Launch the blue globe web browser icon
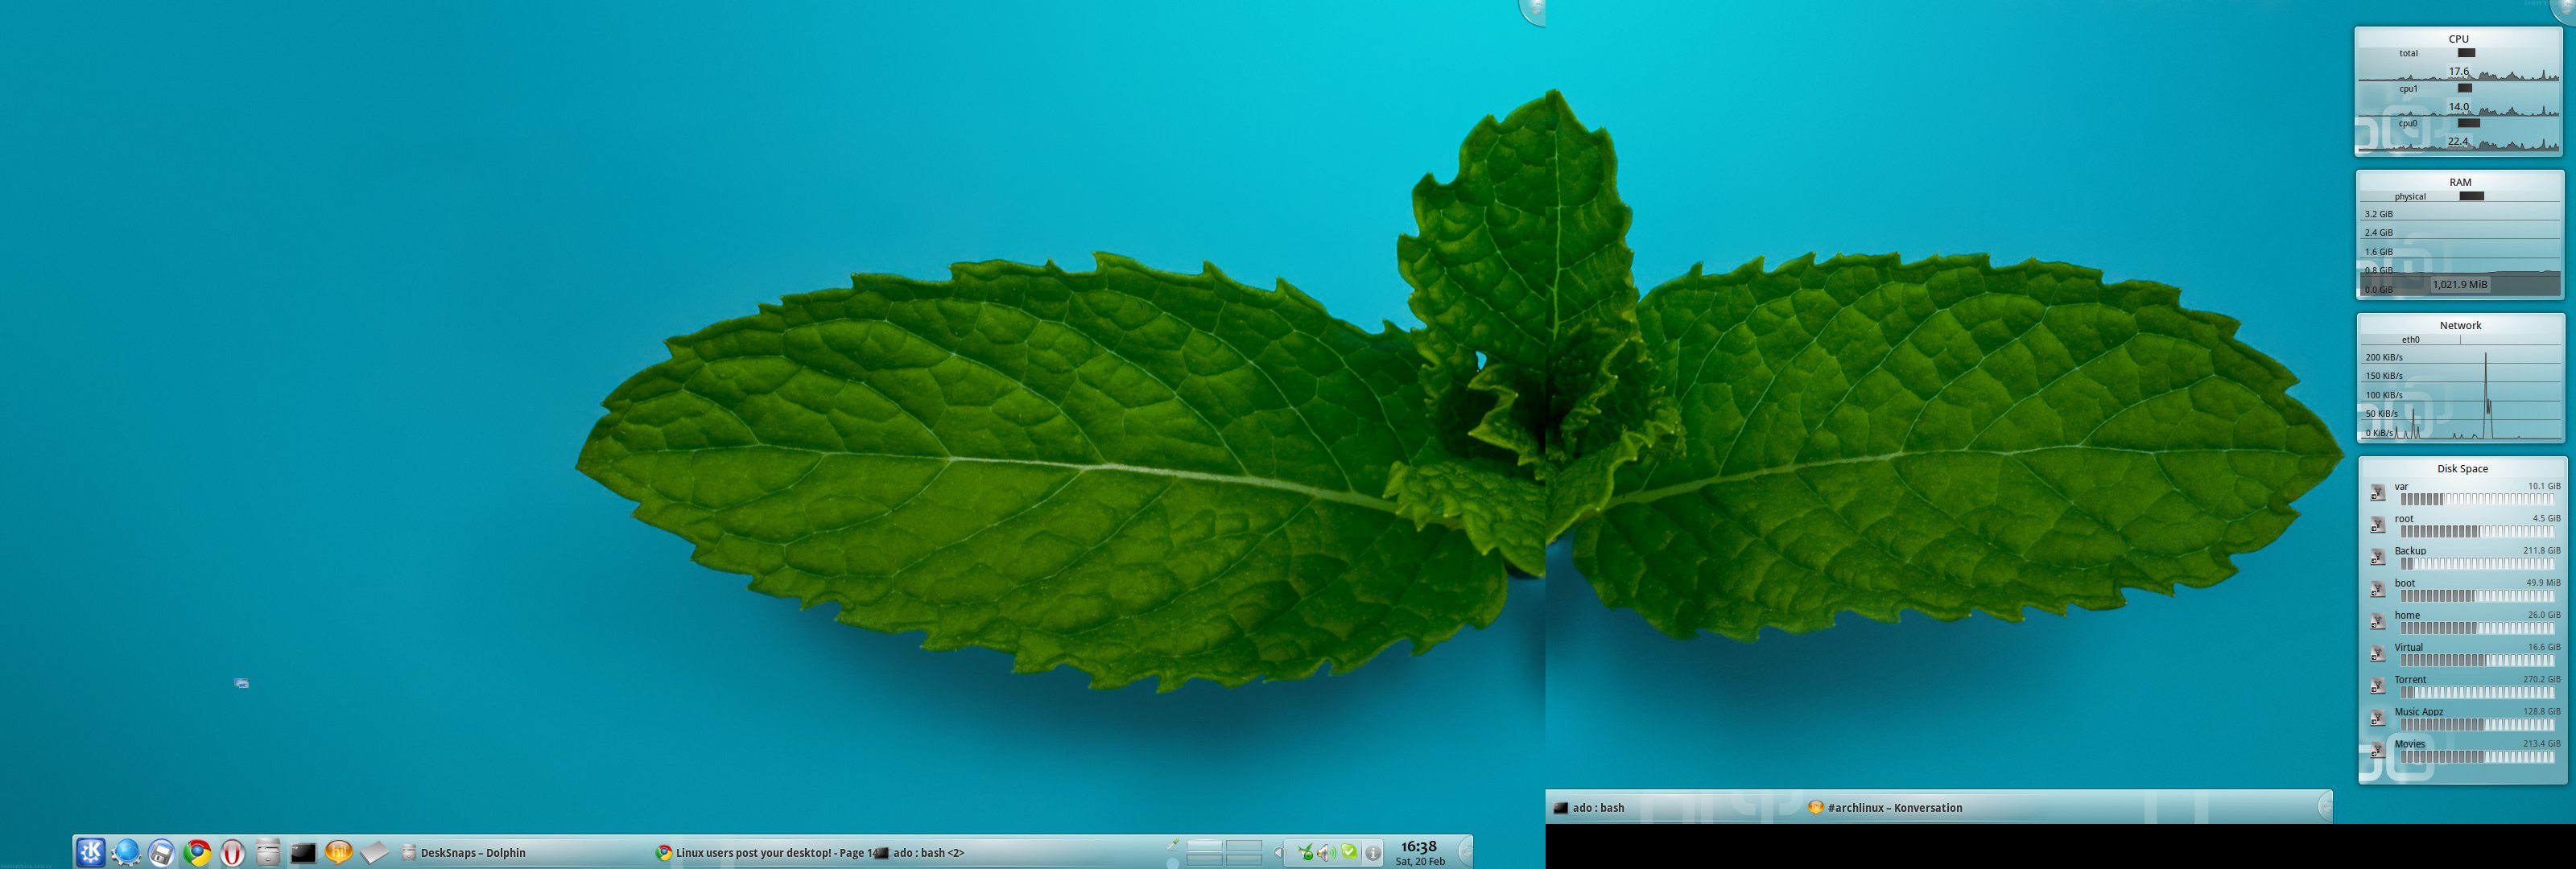The height and width of the screenshot is (869, 2576). coord(126,852)
